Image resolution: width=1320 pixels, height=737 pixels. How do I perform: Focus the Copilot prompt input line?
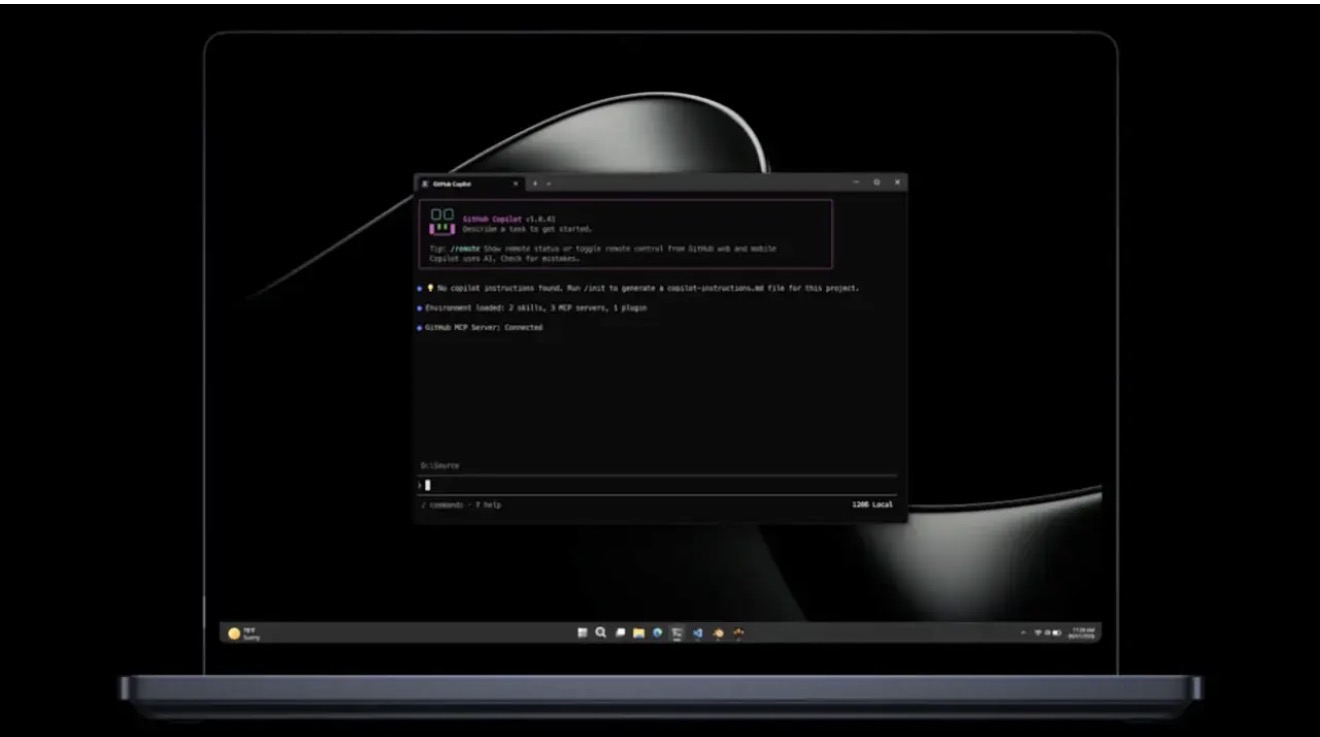click(658, 485)
